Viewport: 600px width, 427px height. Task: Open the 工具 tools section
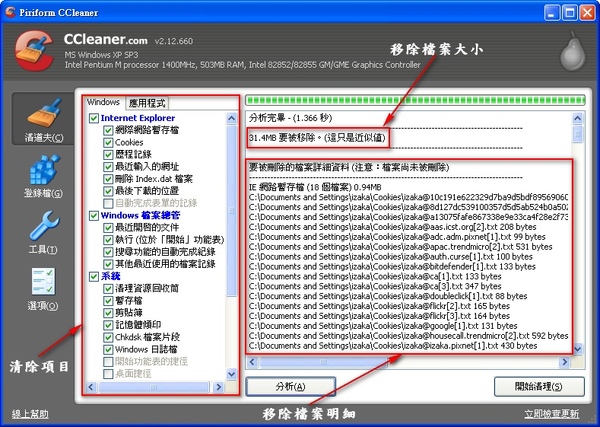point(43,233)
